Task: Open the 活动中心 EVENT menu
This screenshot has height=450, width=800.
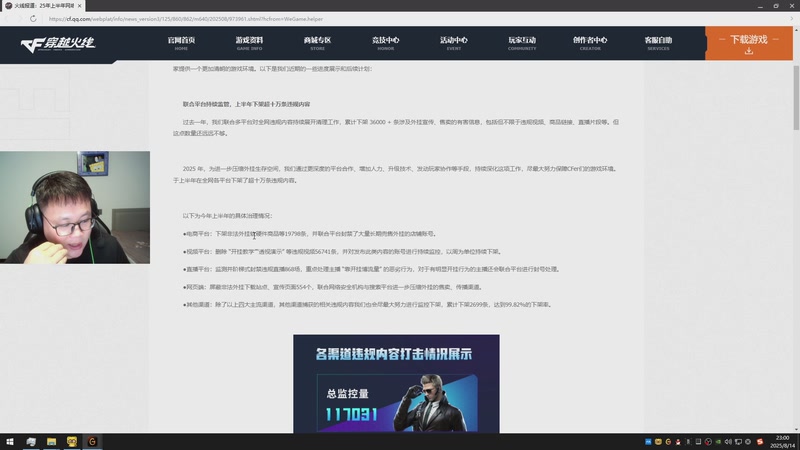Action: coord(454,43)
